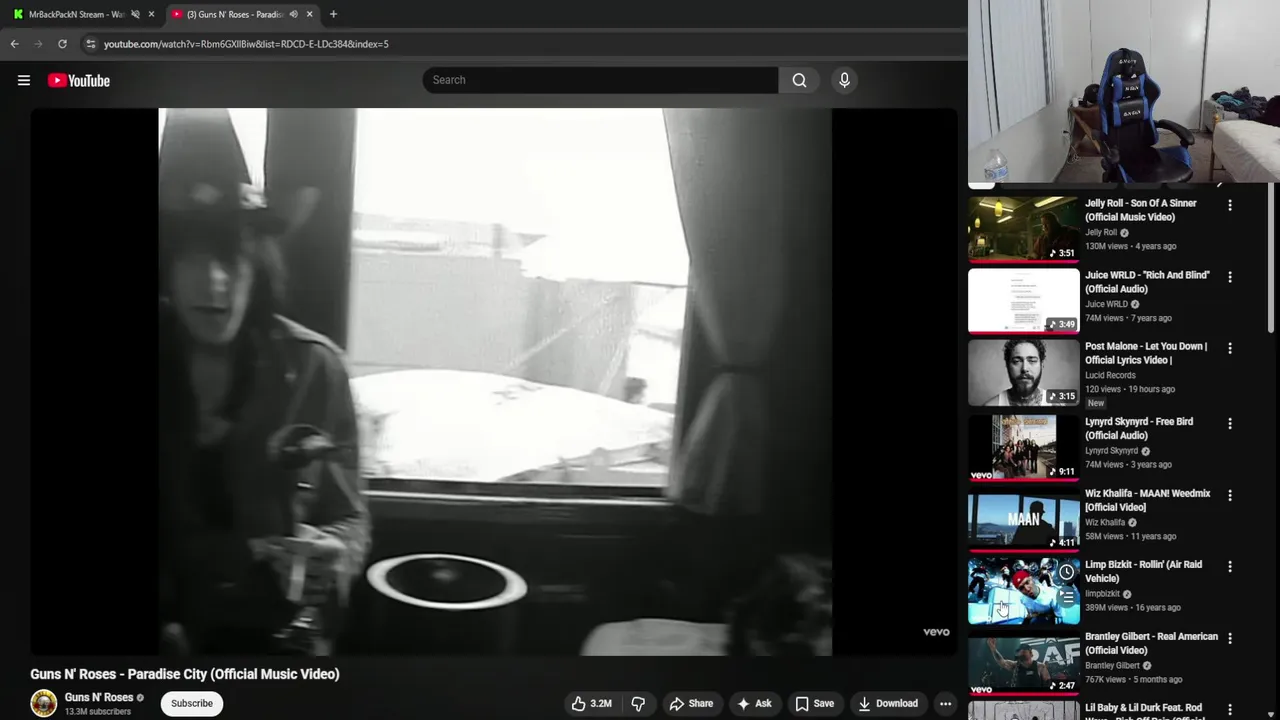
Task: Click the Lucid Records channel name
Action: (1110, 375)
